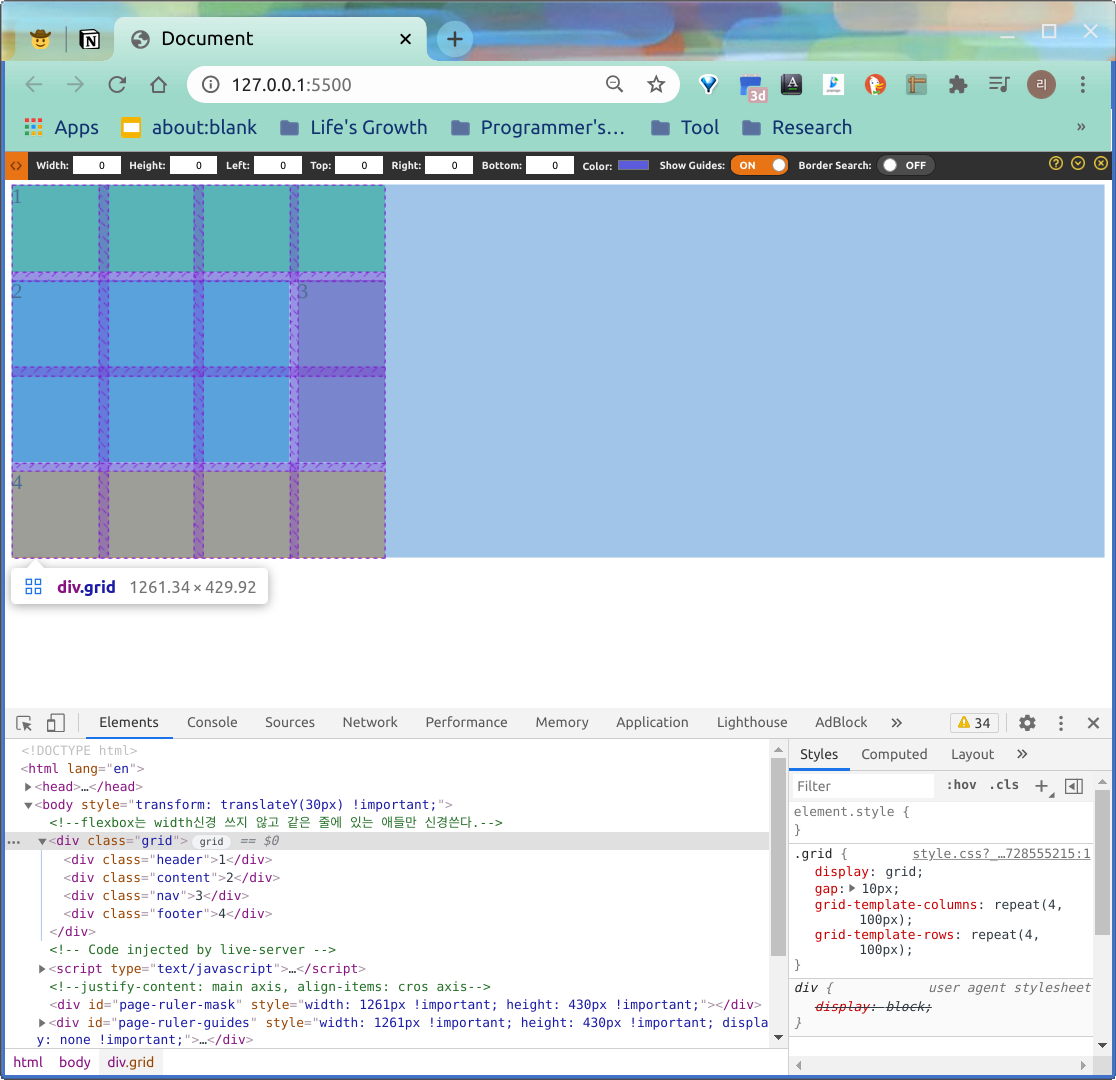Open the Tool bookmark folder

tap(685, 127)
